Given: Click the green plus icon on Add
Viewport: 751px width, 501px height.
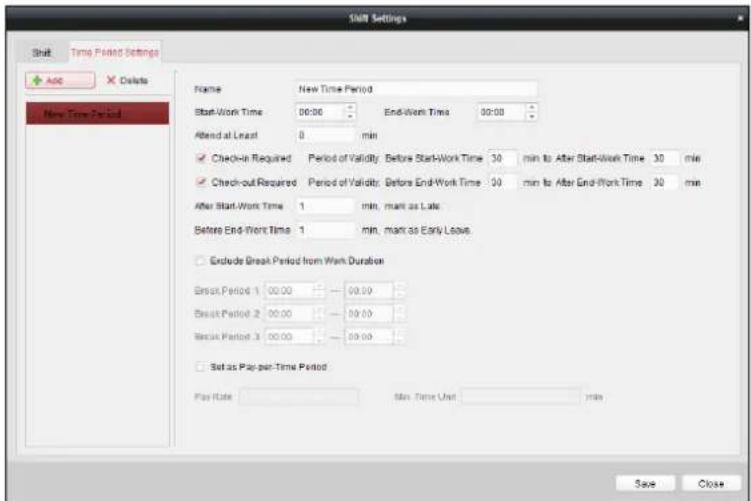Looking at the screenshot, I should click(37, 80).
